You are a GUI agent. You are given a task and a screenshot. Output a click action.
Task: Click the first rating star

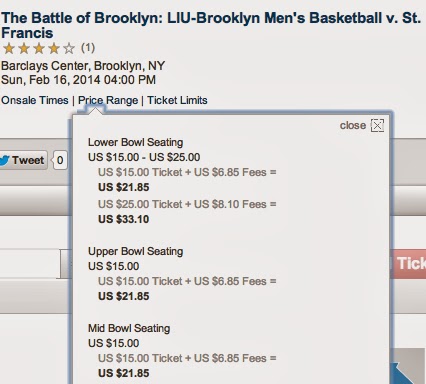[x=9, y=49]
